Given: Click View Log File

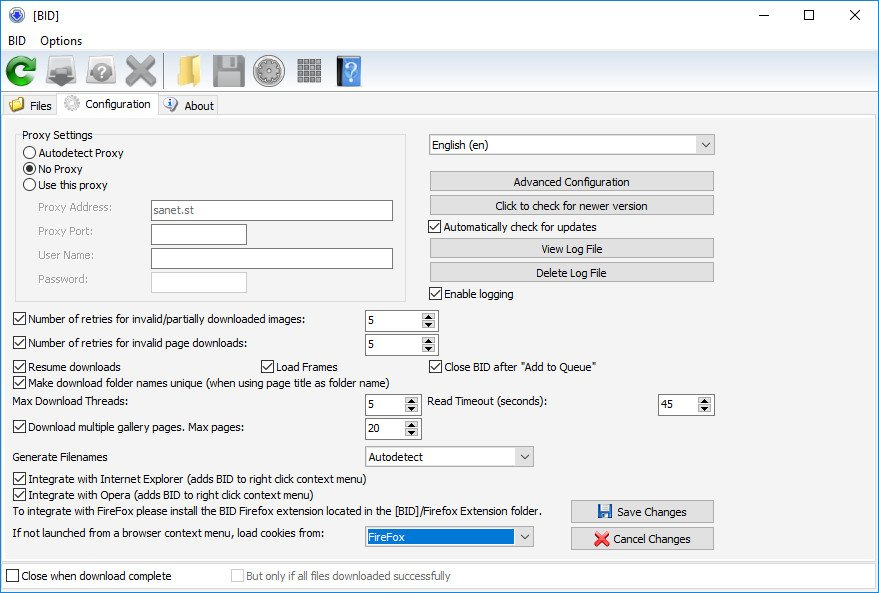Looking at the screenshot, I should (570, 248).
